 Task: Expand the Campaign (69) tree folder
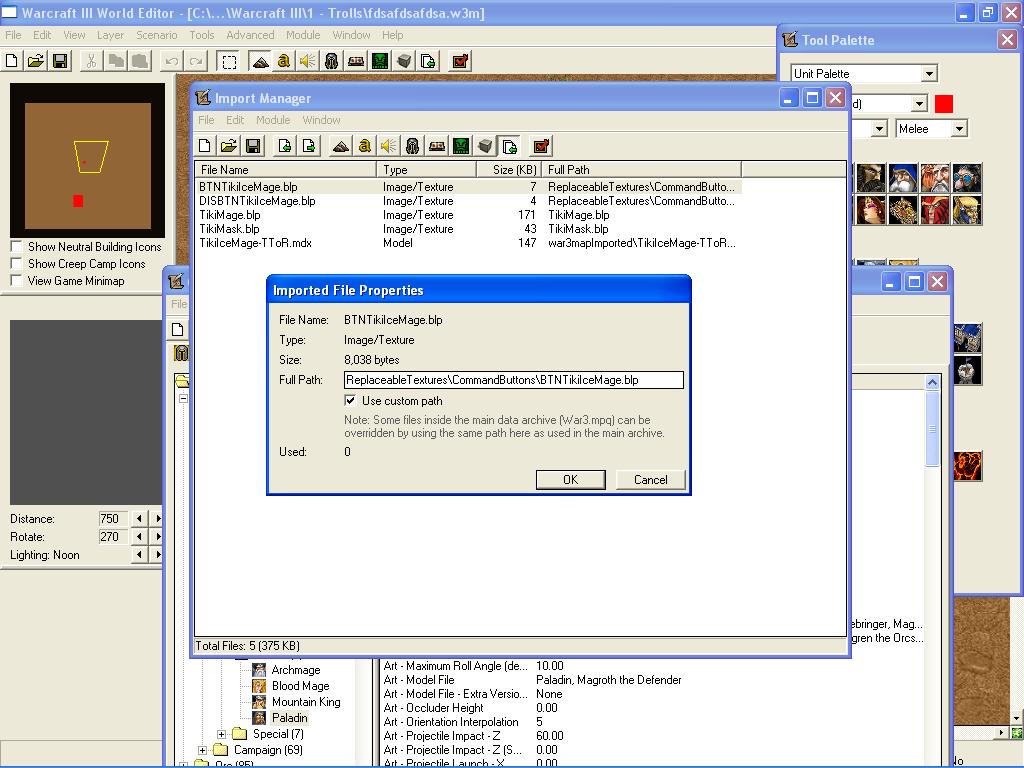coord(202,750)
